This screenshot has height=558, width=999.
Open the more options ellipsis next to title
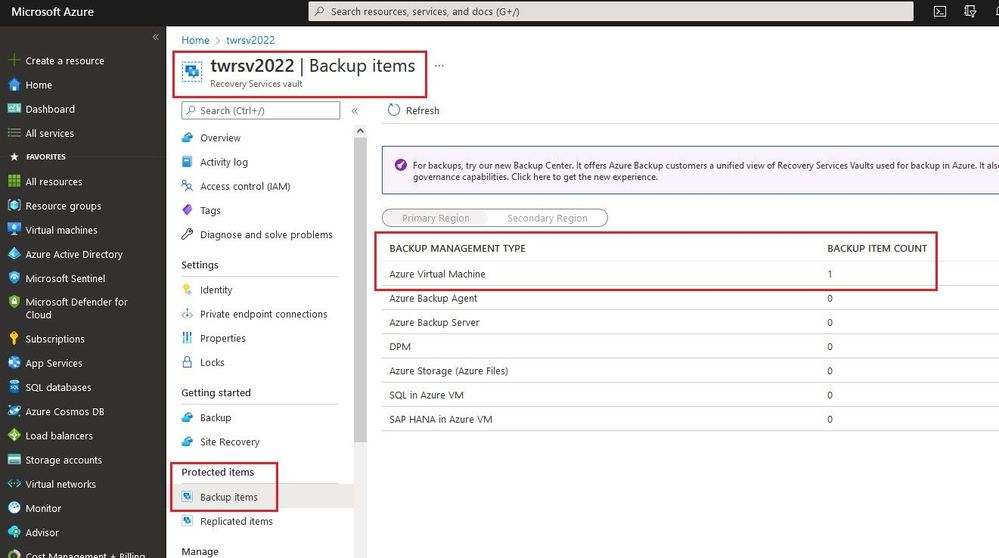(x=439, y=66)
